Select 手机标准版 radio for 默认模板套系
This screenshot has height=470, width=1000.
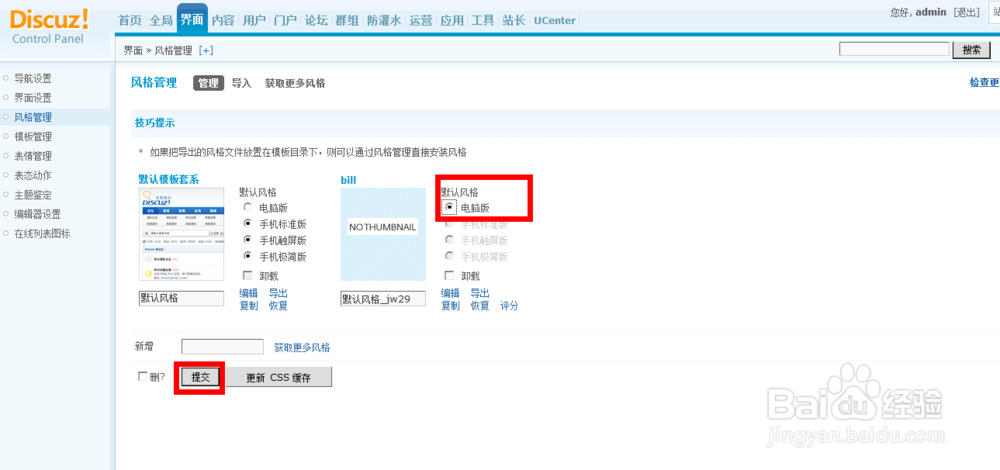[x=247, y=223]
